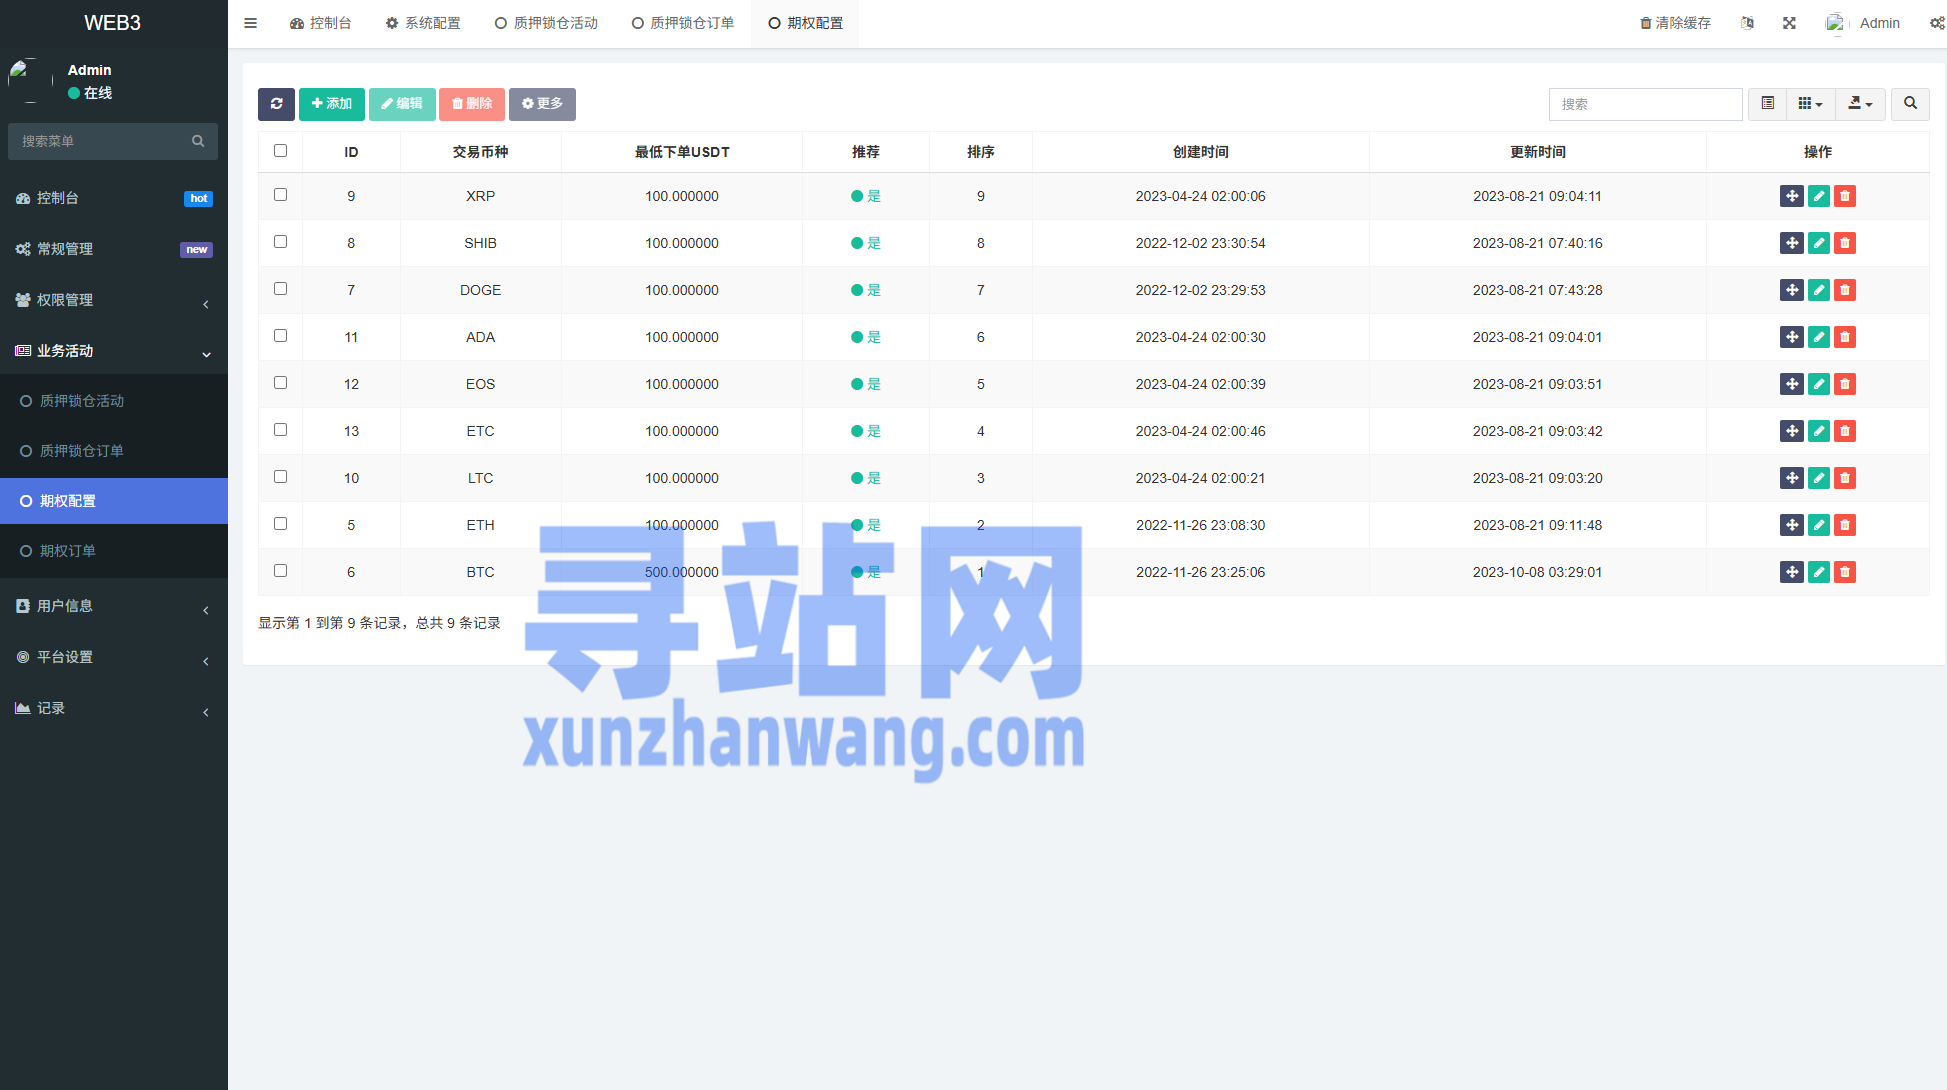Click the magnifier search icon button
1947x1090 pixels.
(x=1910, y=104)
